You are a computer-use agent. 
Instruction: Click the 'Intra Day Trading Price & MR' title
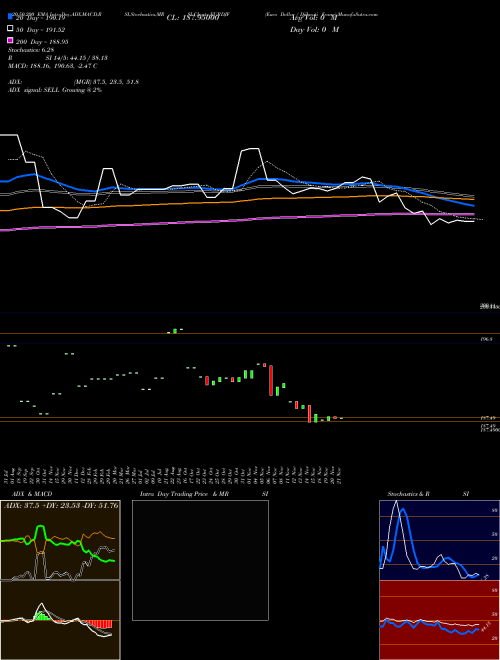tap(184, 494)
